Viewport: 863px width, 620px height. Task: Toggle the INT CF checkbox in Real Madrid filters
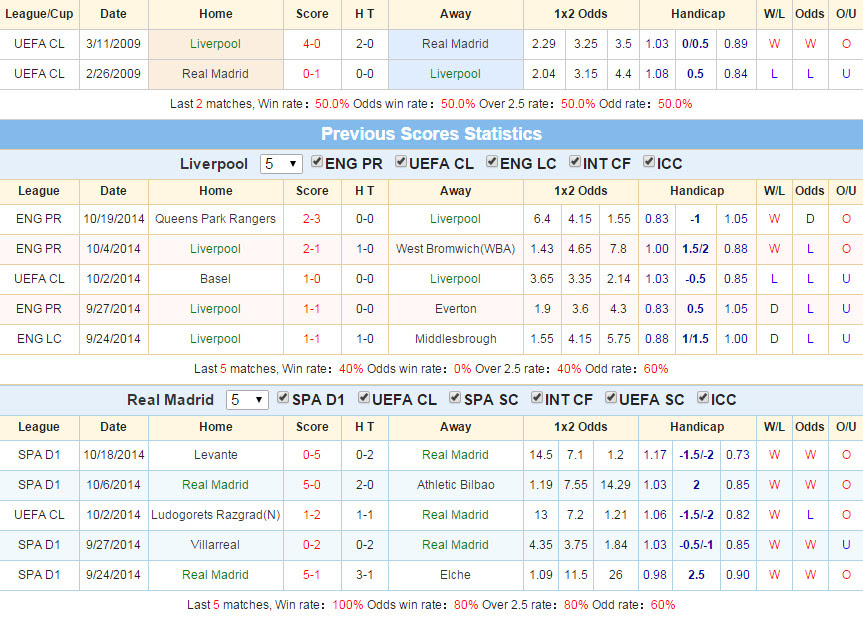pos(537,398)
